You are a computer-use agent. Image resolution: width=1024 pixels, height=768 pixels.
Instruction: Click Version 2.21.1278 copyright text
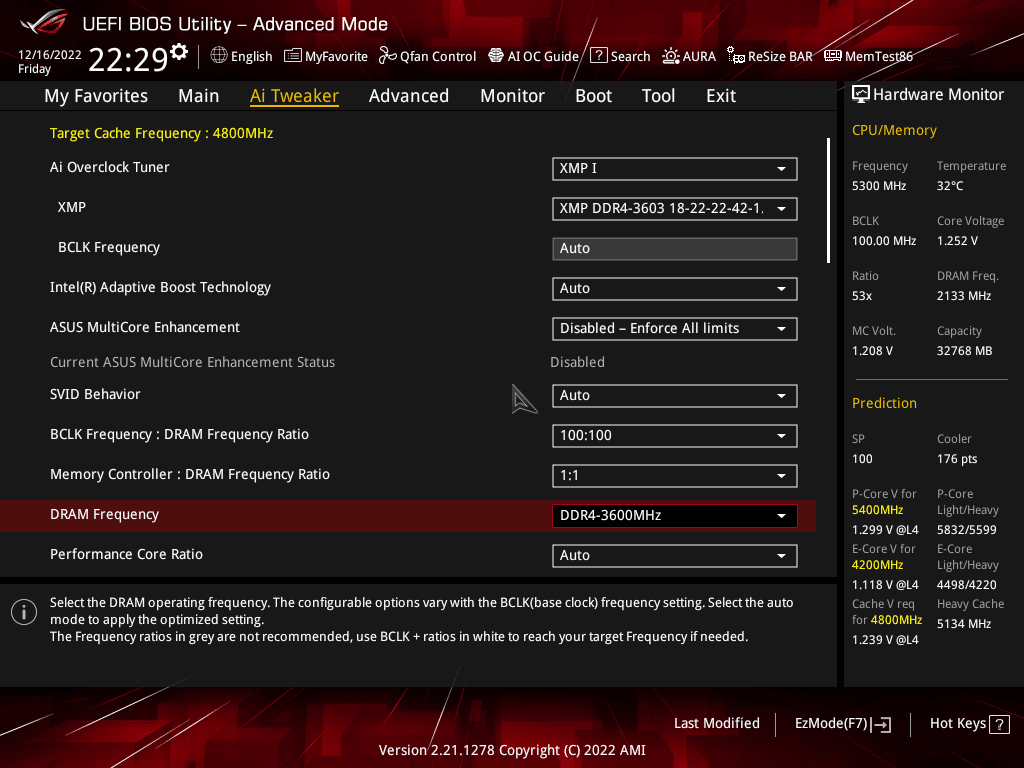(x=512, y=750)
